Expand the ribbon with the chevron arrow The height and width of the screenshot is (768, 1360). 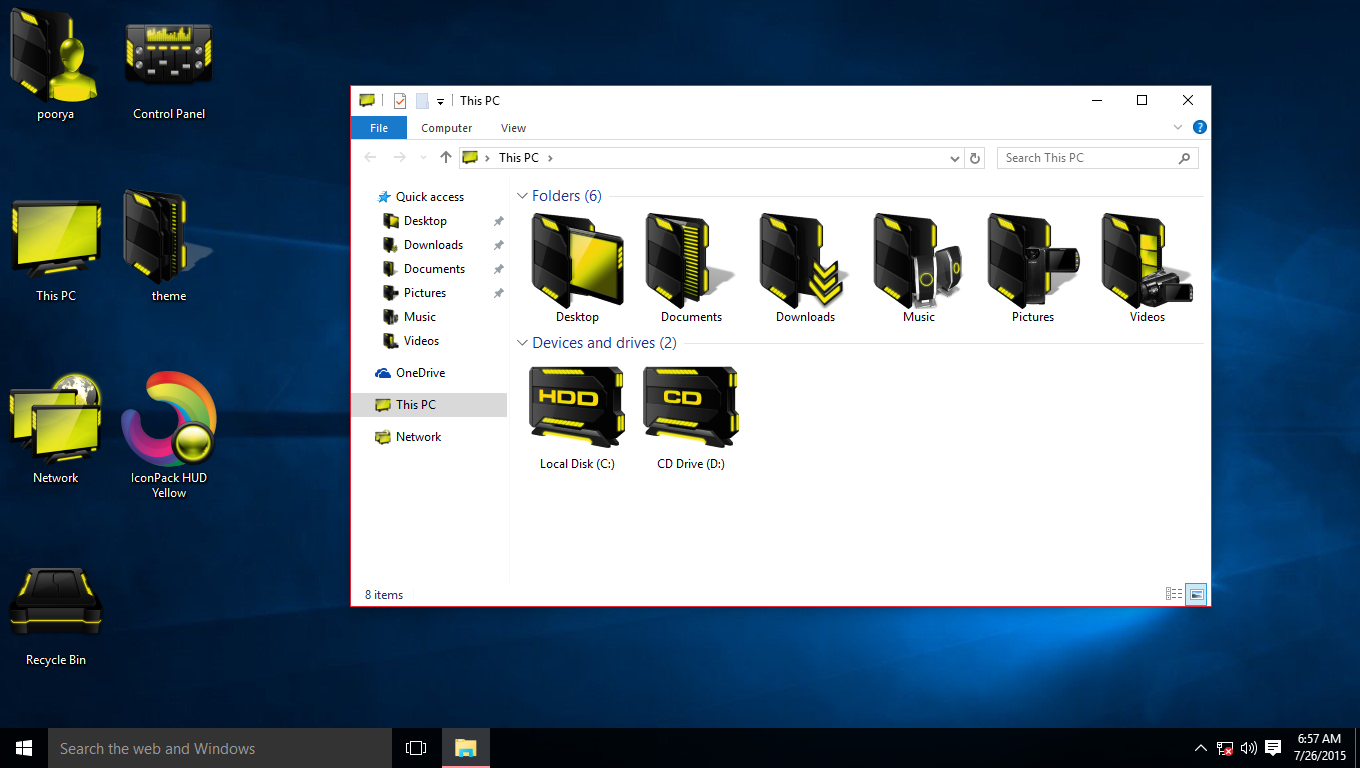click(x=1178, y=127)
